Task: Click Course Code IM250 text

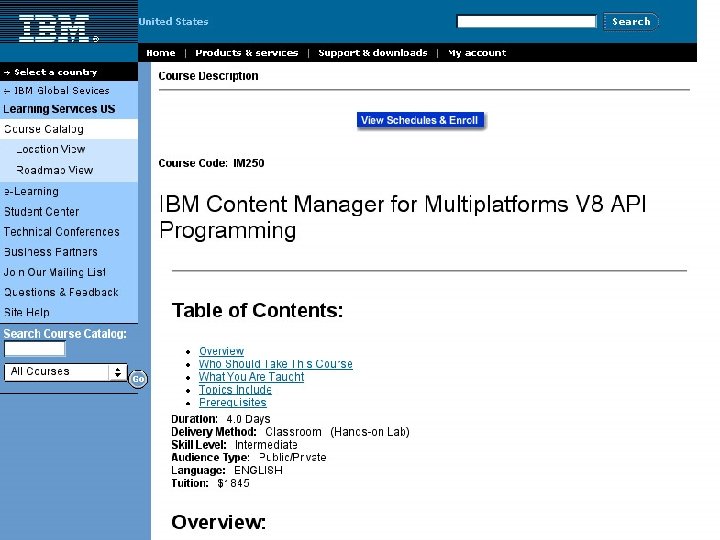Action: (211, 163)
